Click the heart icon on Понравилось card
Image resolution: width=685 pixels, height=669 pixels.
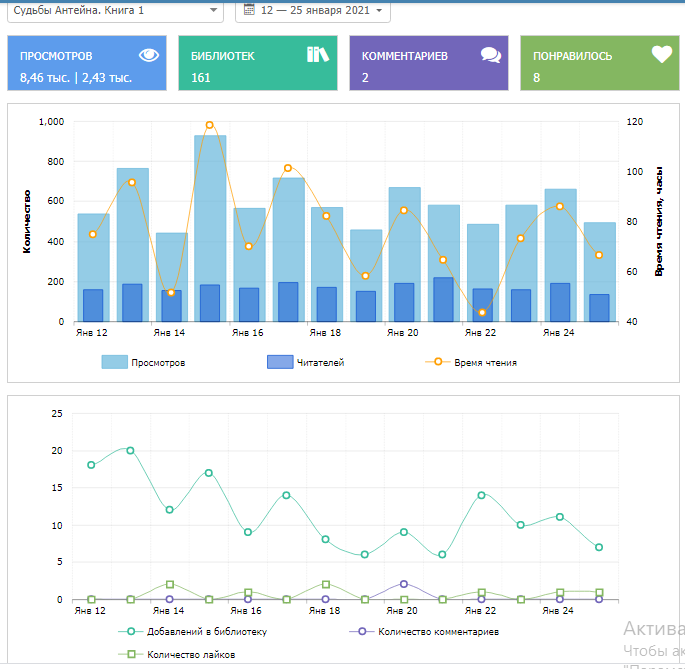pos(661,55)
